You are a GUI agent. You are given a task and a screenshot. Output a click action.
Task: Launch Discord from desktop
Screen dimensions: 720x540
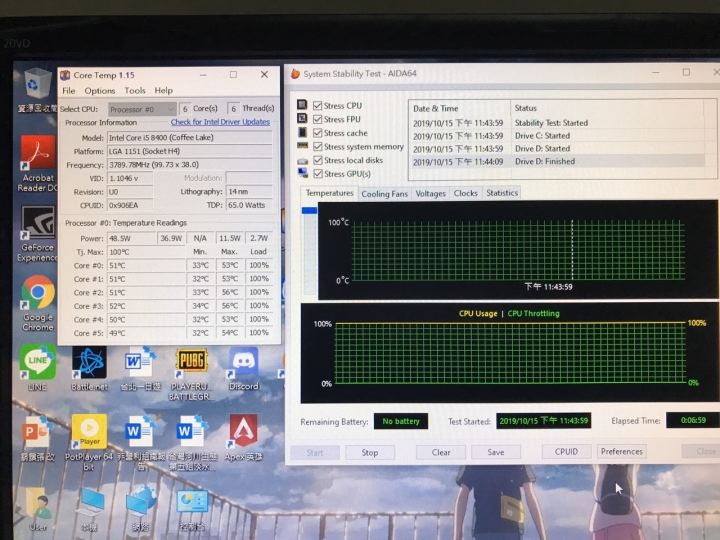coord(243,368)
